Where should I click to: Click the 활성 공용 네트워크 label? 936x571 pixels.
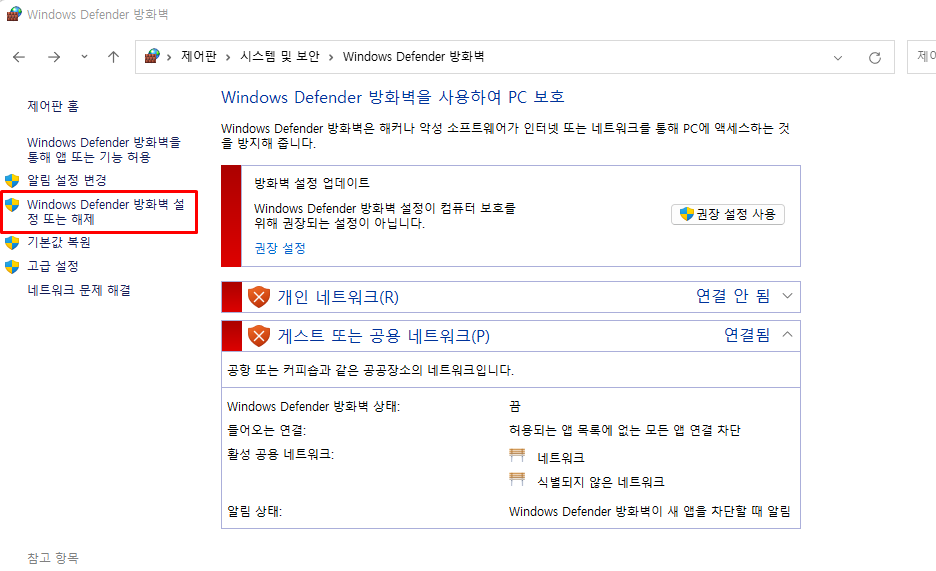pos(281,454)
